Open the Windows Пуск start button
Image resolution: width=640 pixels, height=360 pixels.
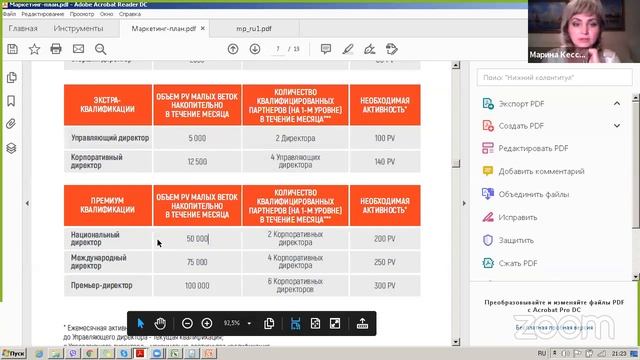pos(13,353)
